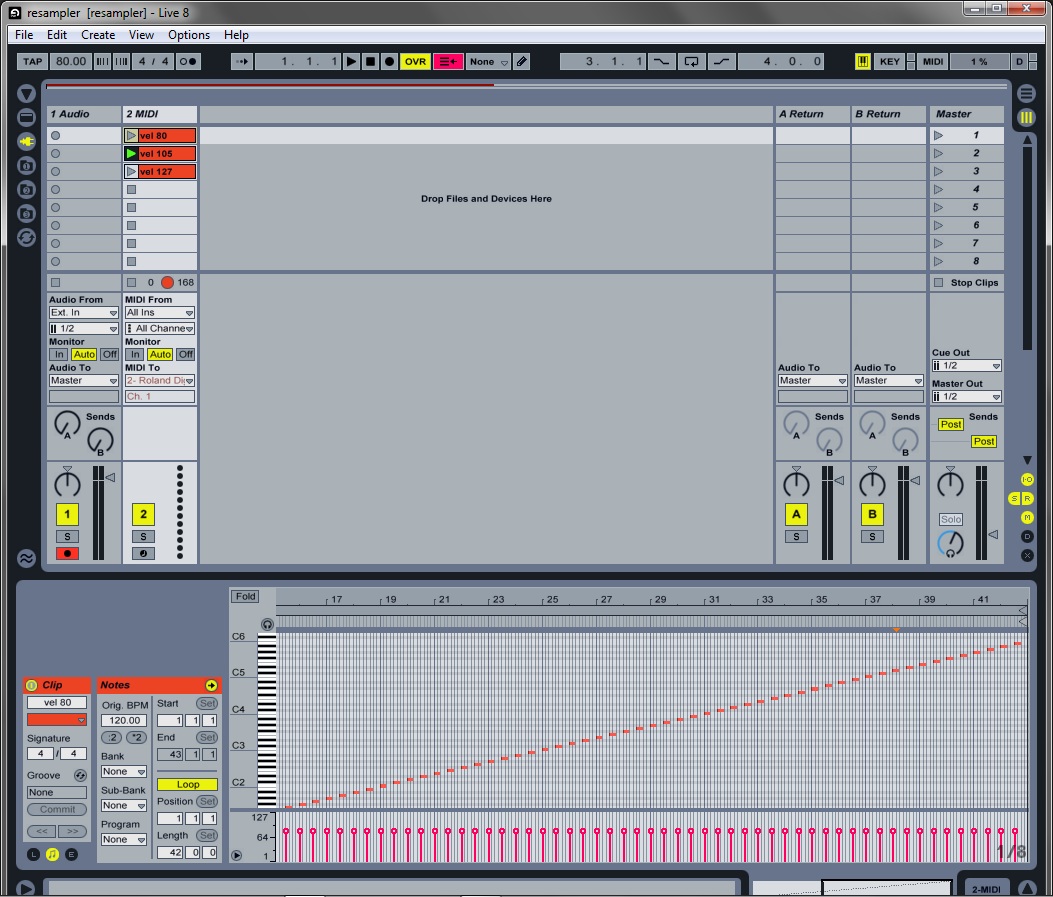Click the TAP tempo button
The height and width of the screenshot is (897, 1053).
point(31,61)
